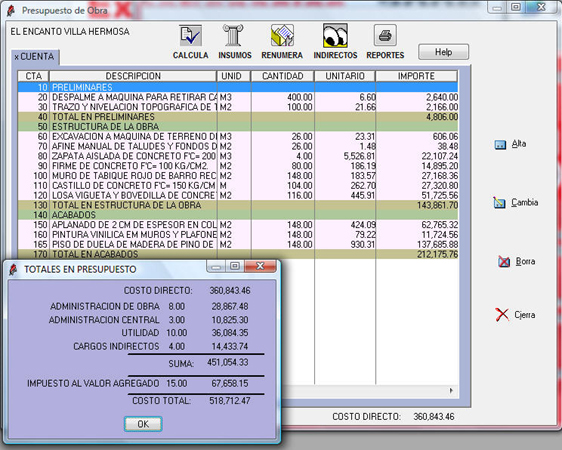Select row 80 ZAPATA AISLADA DE CONCRETO
Viewport: 562px width, 450px height.
[238, 156]
